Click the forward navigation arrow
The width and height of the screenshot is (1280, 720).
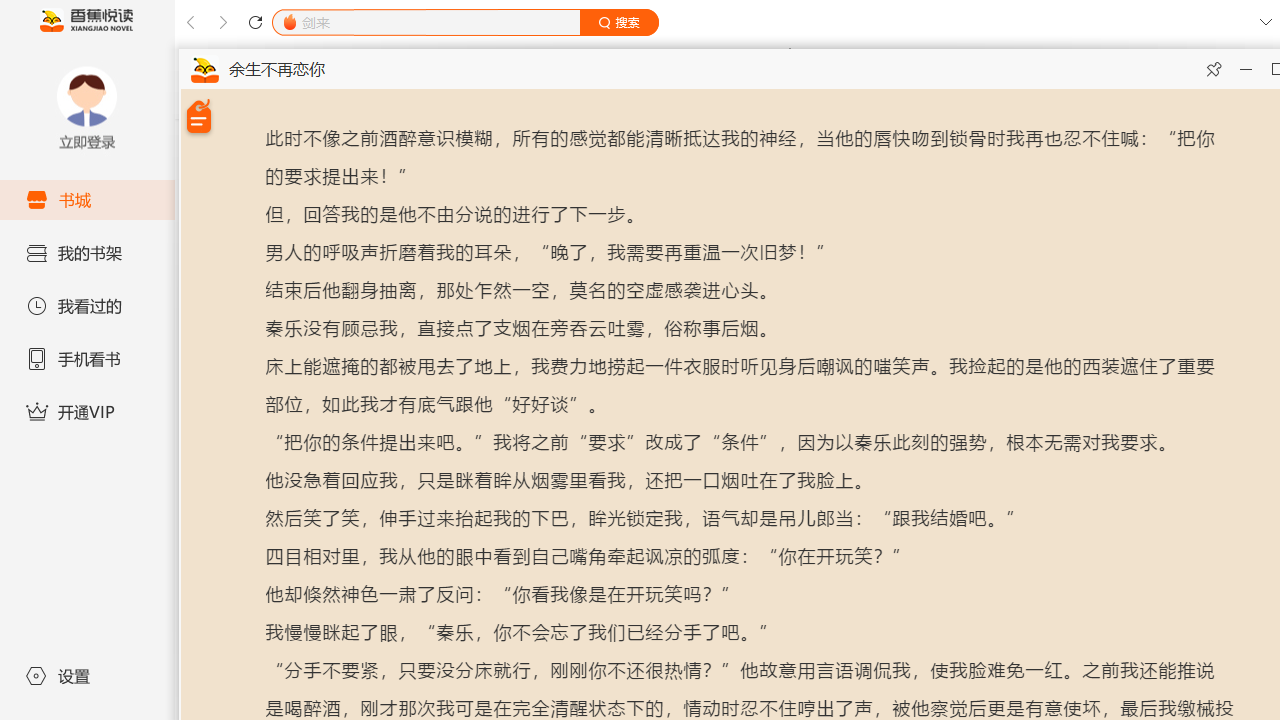click(x=223, y=22)
